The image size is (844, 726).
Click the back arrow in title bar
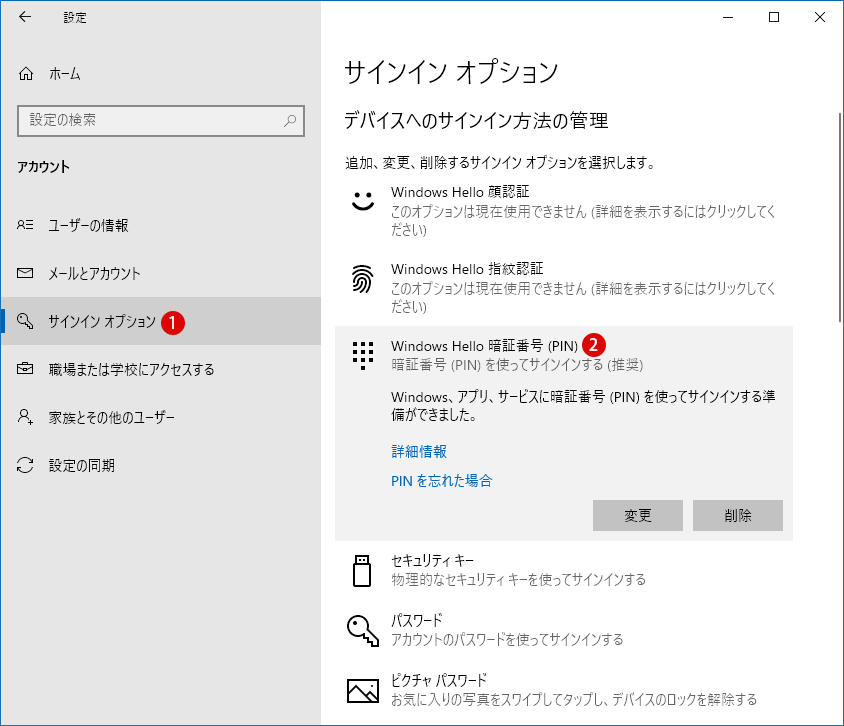coord(25,17)
